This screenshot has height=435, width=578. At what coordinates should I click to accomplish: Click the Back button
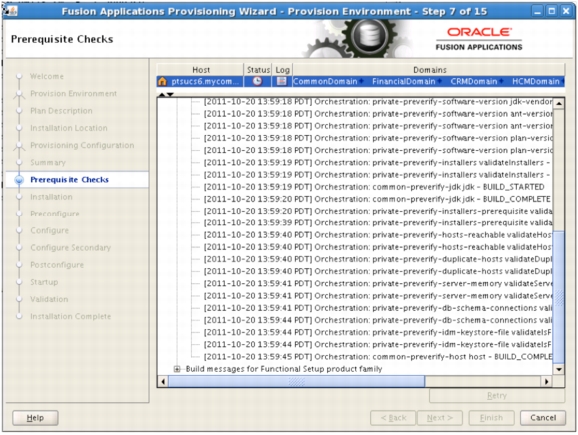[x=393, y=418]
